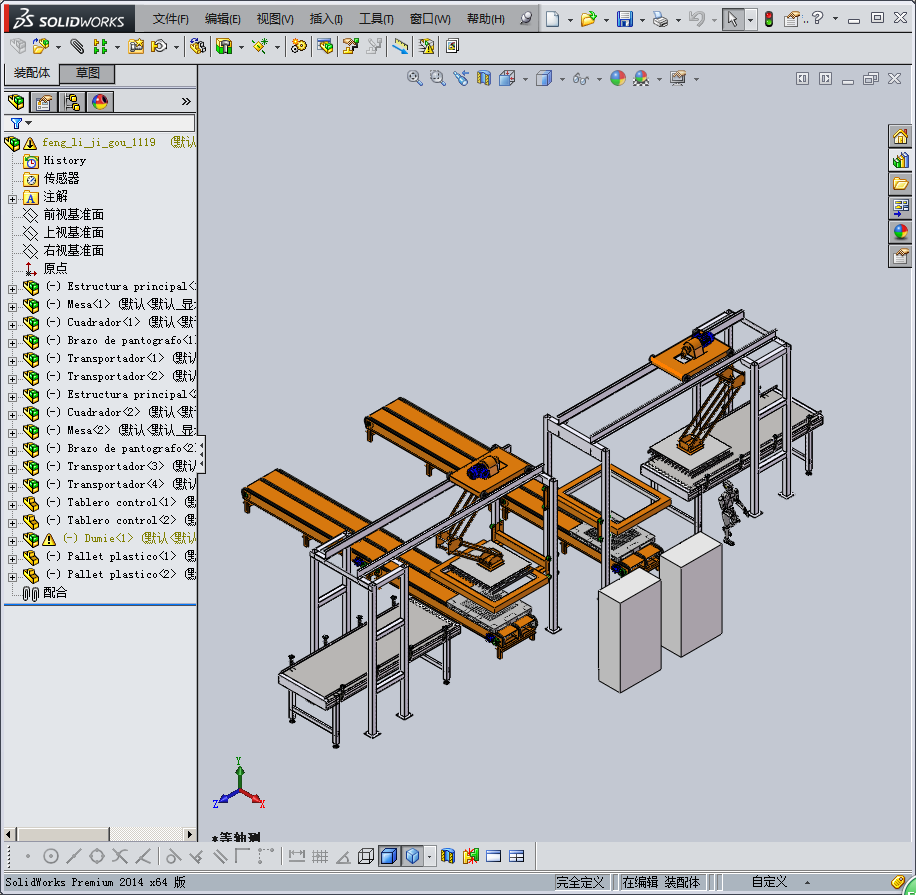Select 前视基准面 plane in tree
This screenshot has width=916, height=895.
[x=73, y=215]
